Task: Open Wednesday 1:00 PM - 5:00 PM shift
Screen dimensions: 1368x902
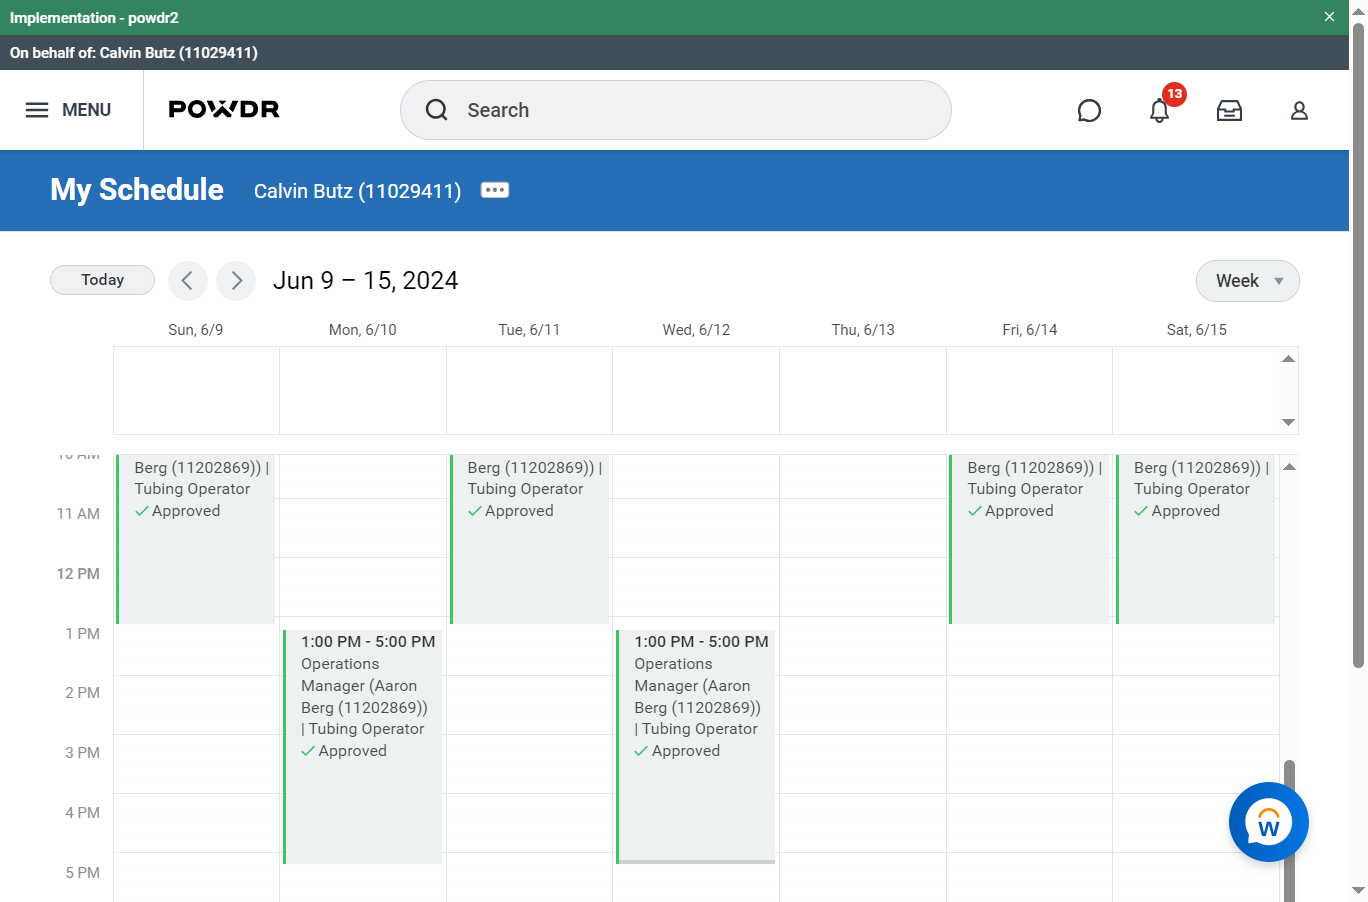Action: tap(696, 746)
